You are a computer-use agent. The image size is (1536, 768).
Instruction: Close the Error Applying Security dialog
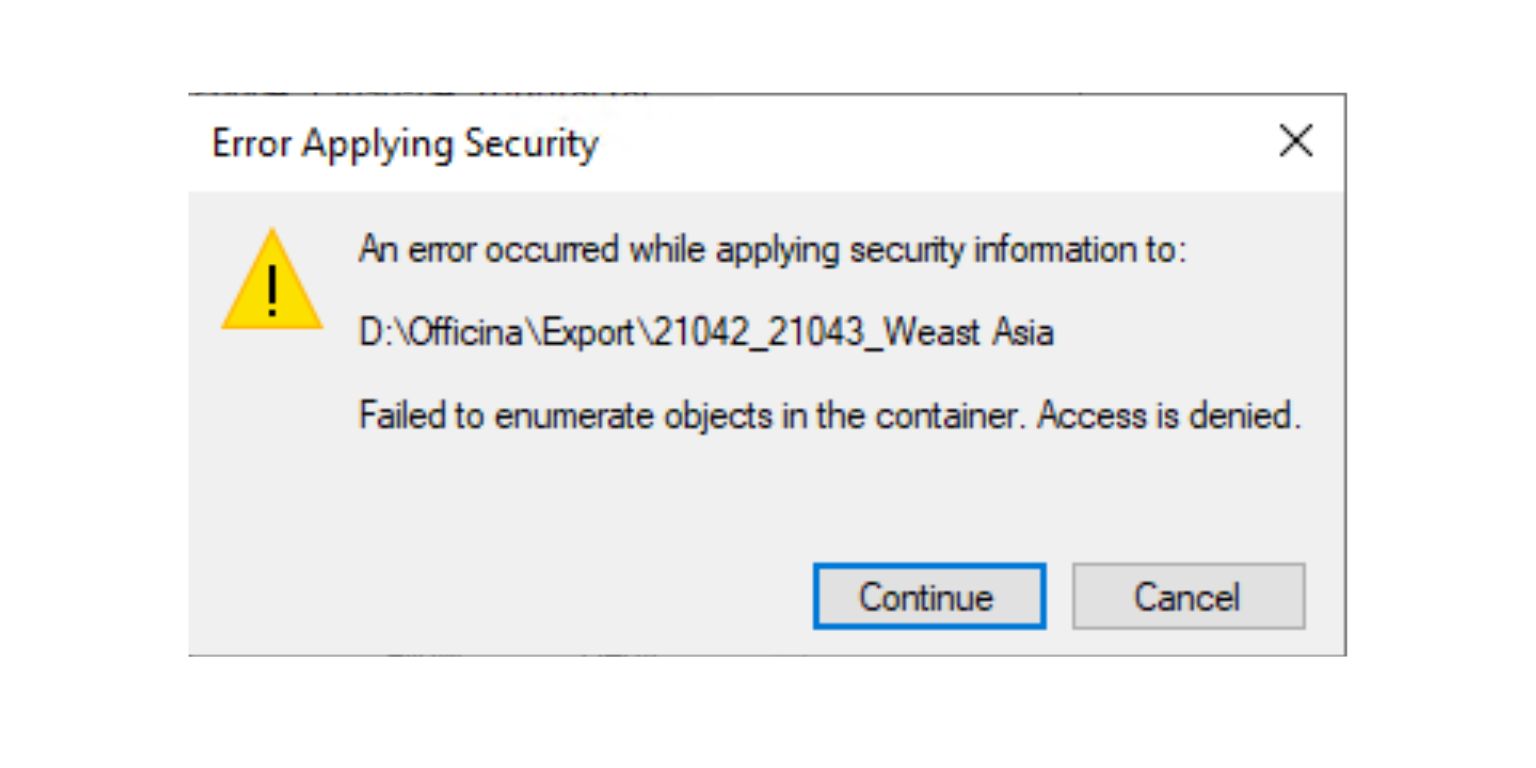[1295, 143]
